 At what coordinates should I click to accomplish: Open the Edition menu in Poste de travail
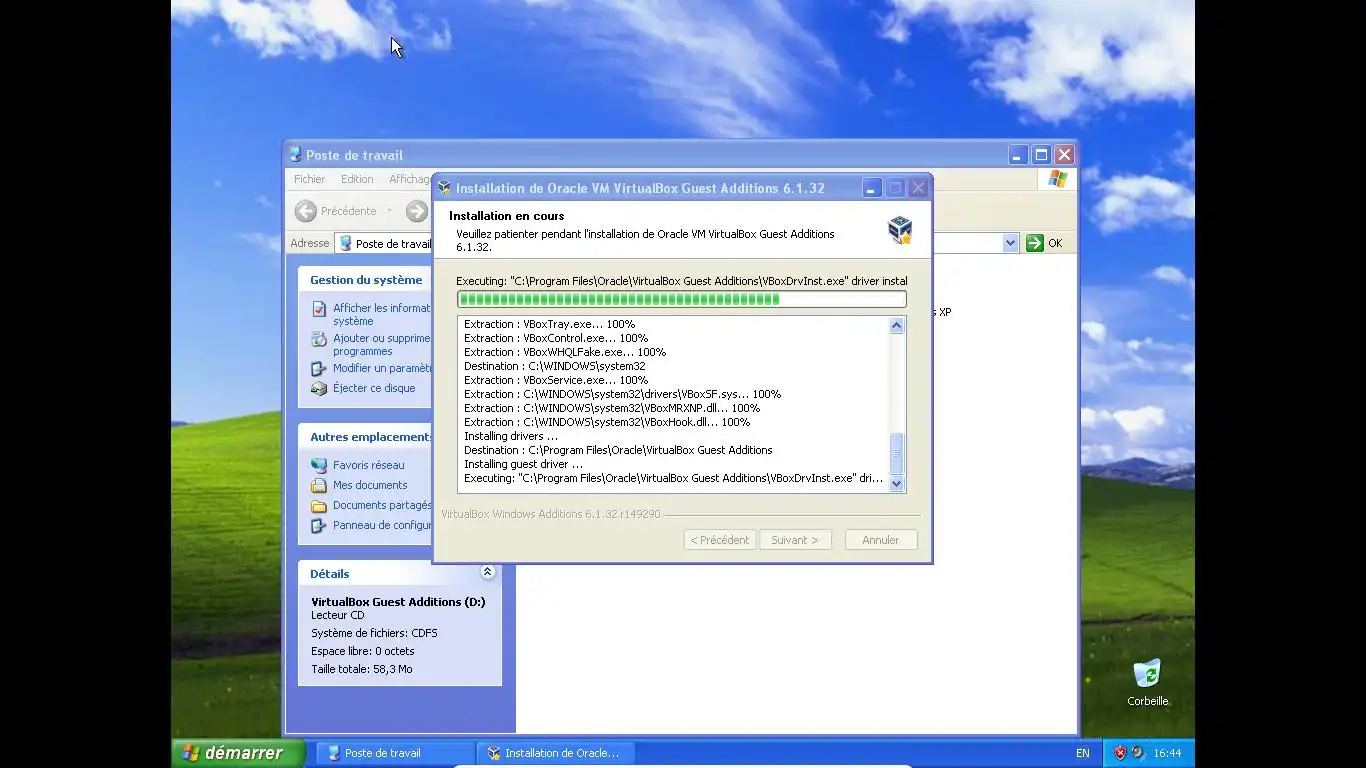[x=357, y=179]
